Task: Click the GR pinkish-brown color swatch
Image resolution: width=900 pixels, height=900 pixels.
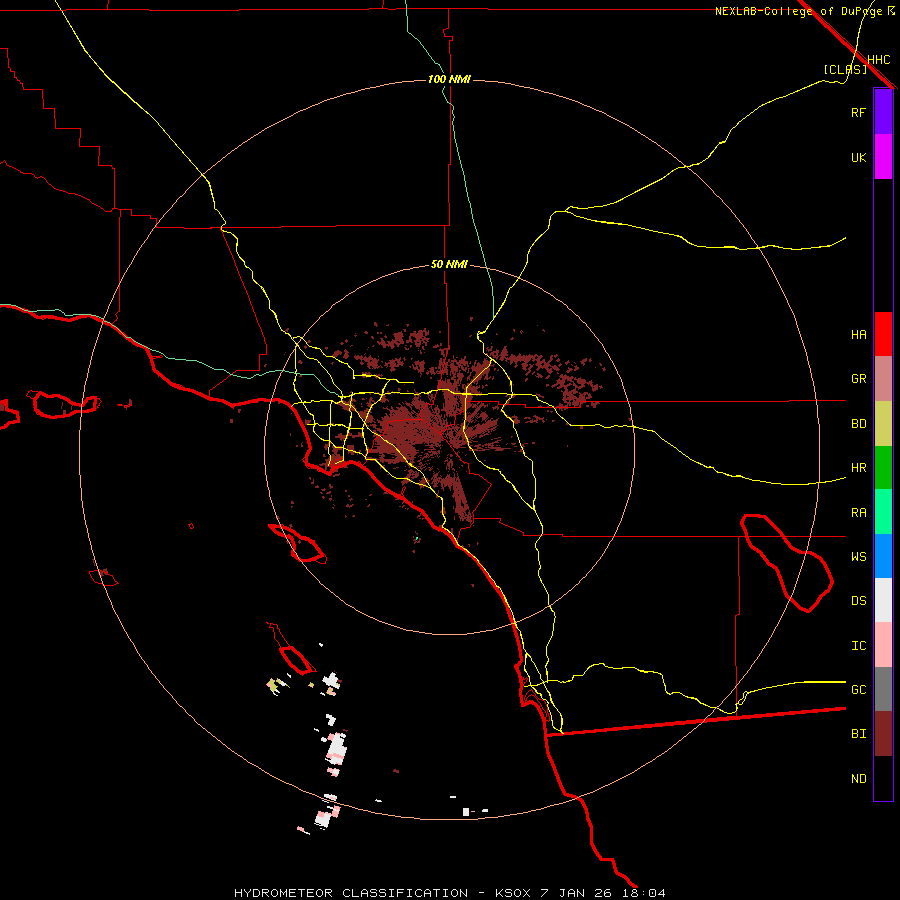Action: [x=883, y=379]
